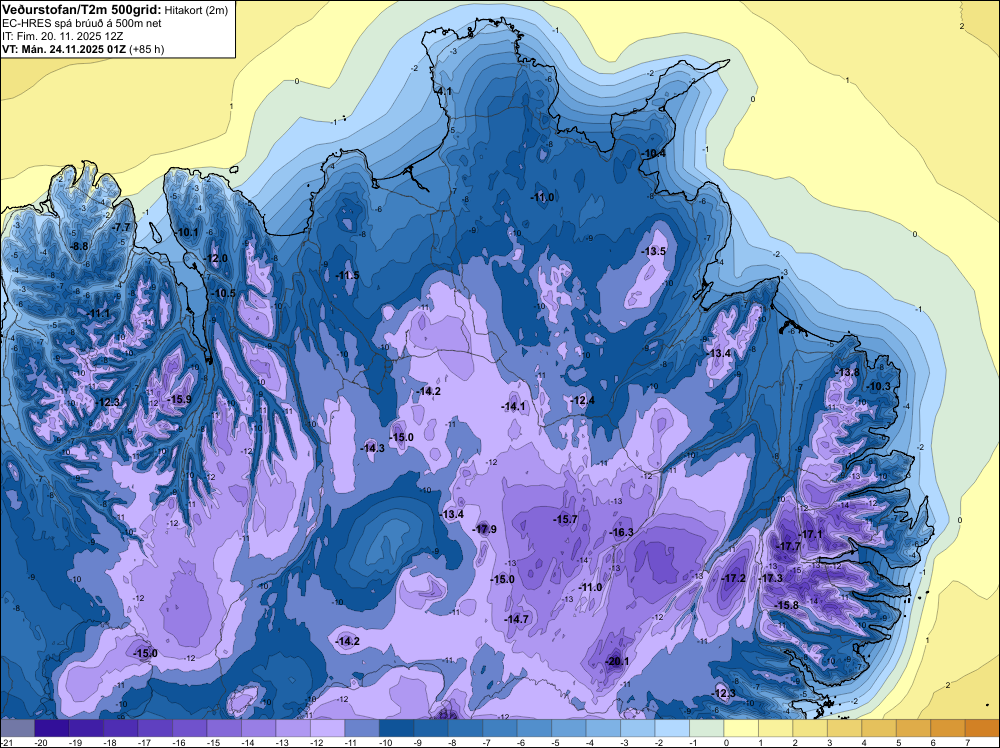The width and height of the screenshot is (1000, 748).
Task: Click the -13.8 temperature label
Action: click(x=848, y=372)
